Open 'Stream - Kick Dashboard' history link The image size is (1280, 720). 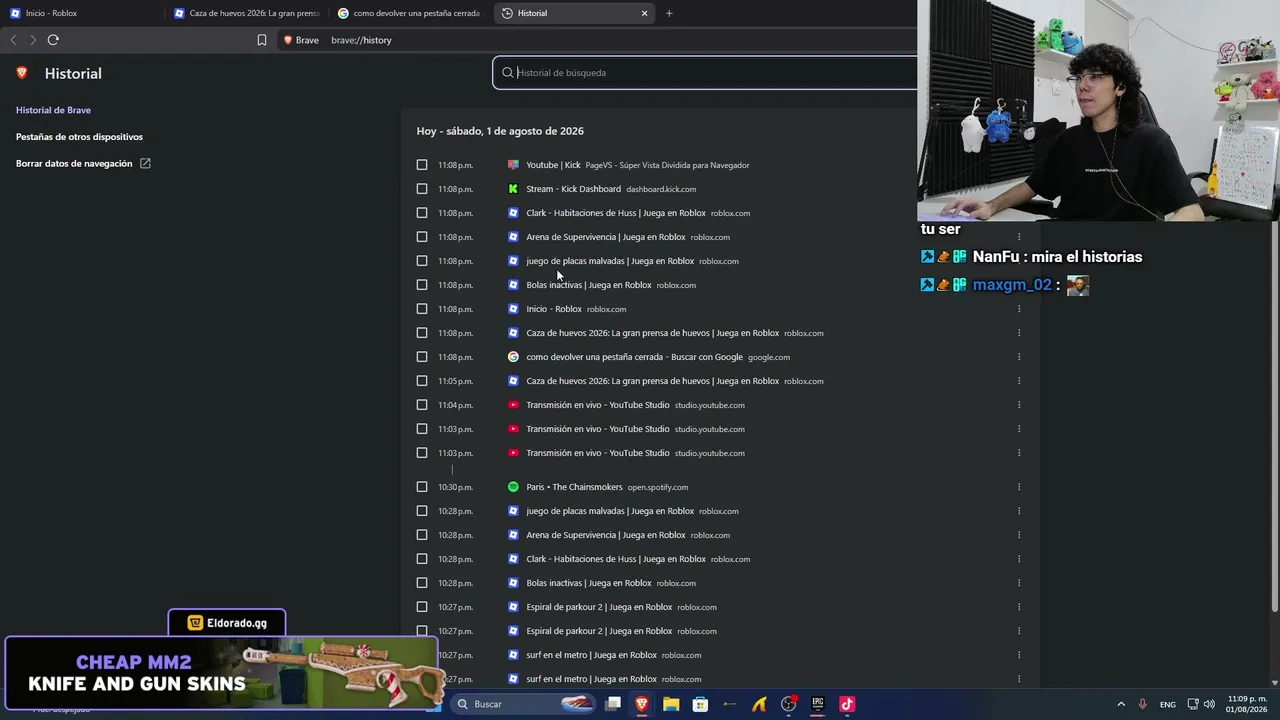[573, 189]
